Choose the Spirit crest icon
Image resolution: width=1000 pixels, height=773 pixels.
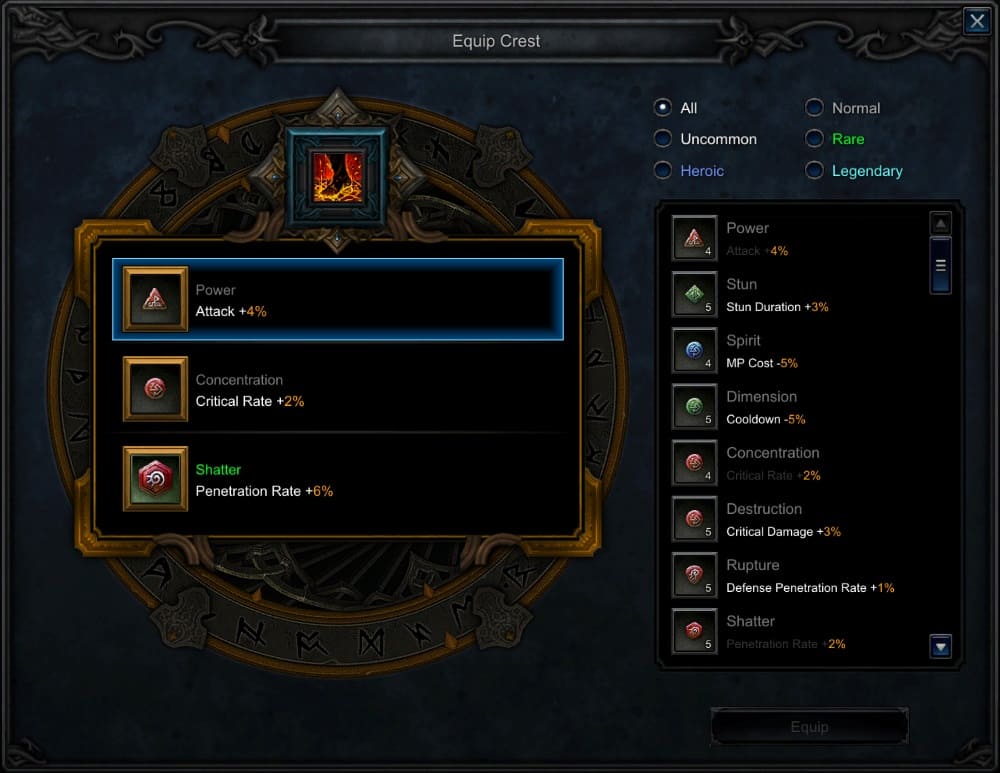695,350
